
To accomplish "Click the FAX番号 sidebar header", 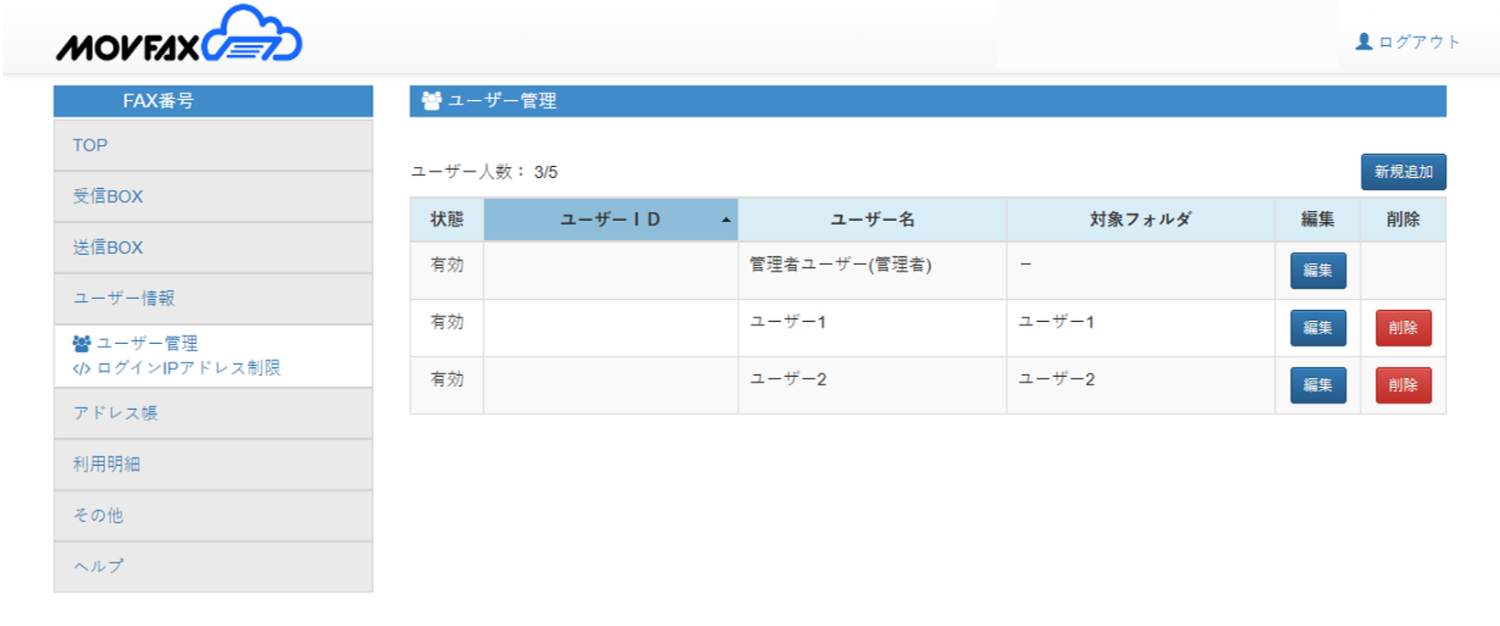I will (x=213, y=101).
